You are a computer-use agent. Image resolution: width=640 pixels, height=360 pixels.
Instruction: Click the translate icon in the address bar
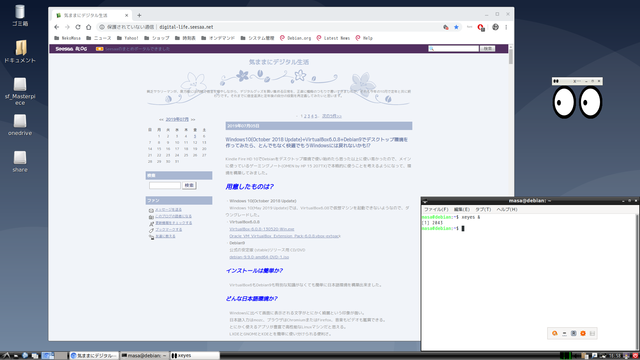[446, 27]
